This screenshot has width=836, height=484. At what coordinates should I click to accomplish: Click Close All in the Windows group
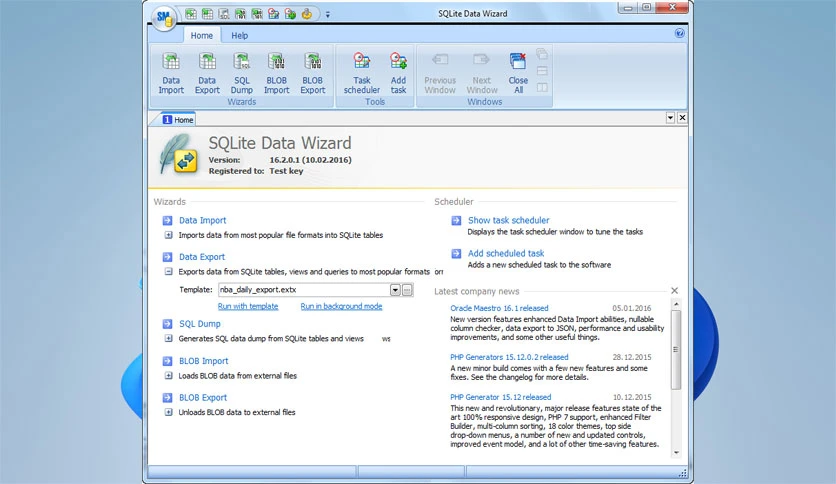518,74
